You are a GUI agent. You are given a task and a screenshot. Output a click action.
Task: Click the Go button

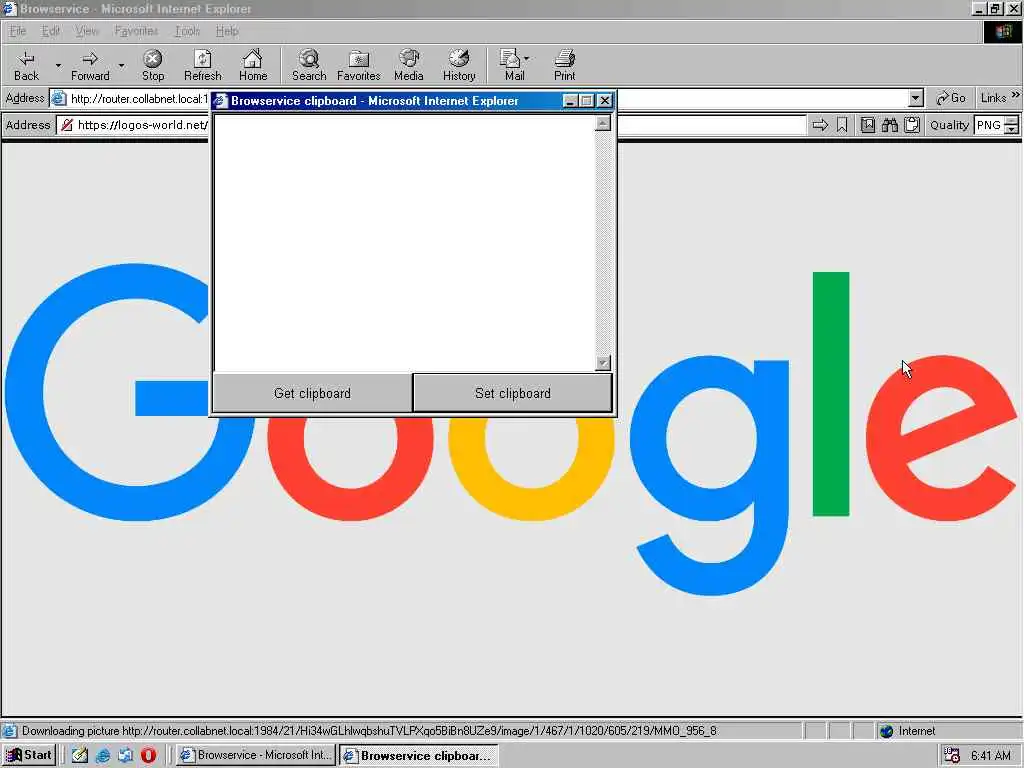coord(951,98)
